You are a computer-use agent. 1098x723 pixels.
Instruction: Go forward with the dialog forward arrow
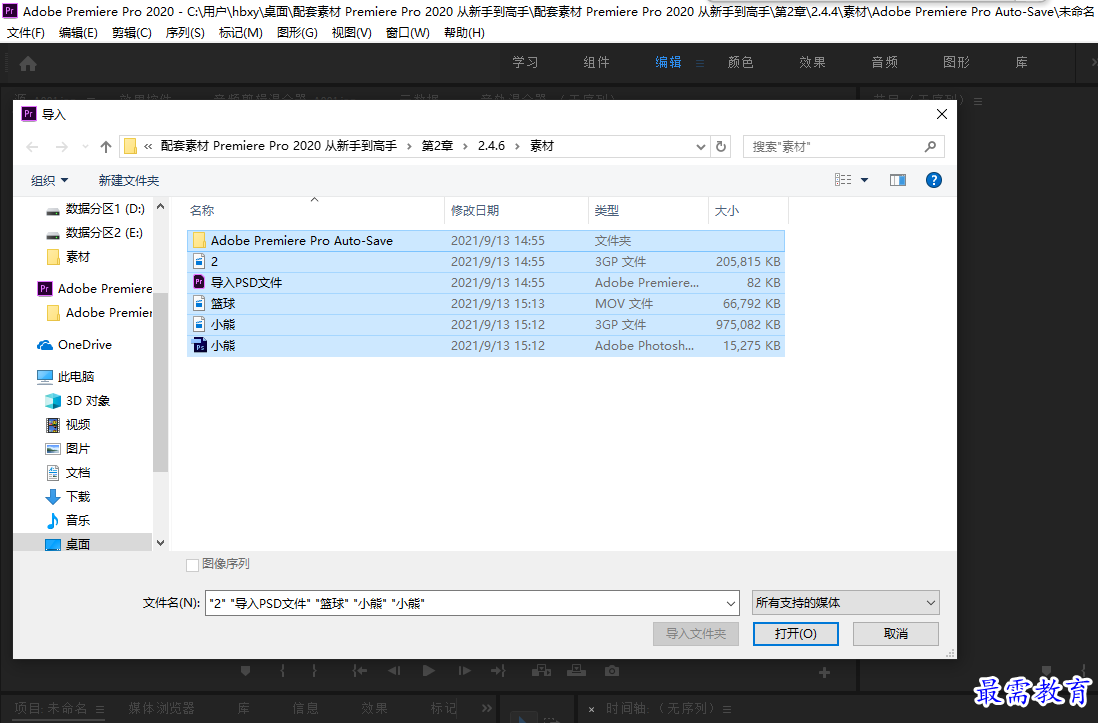click(x=62, y=146)
